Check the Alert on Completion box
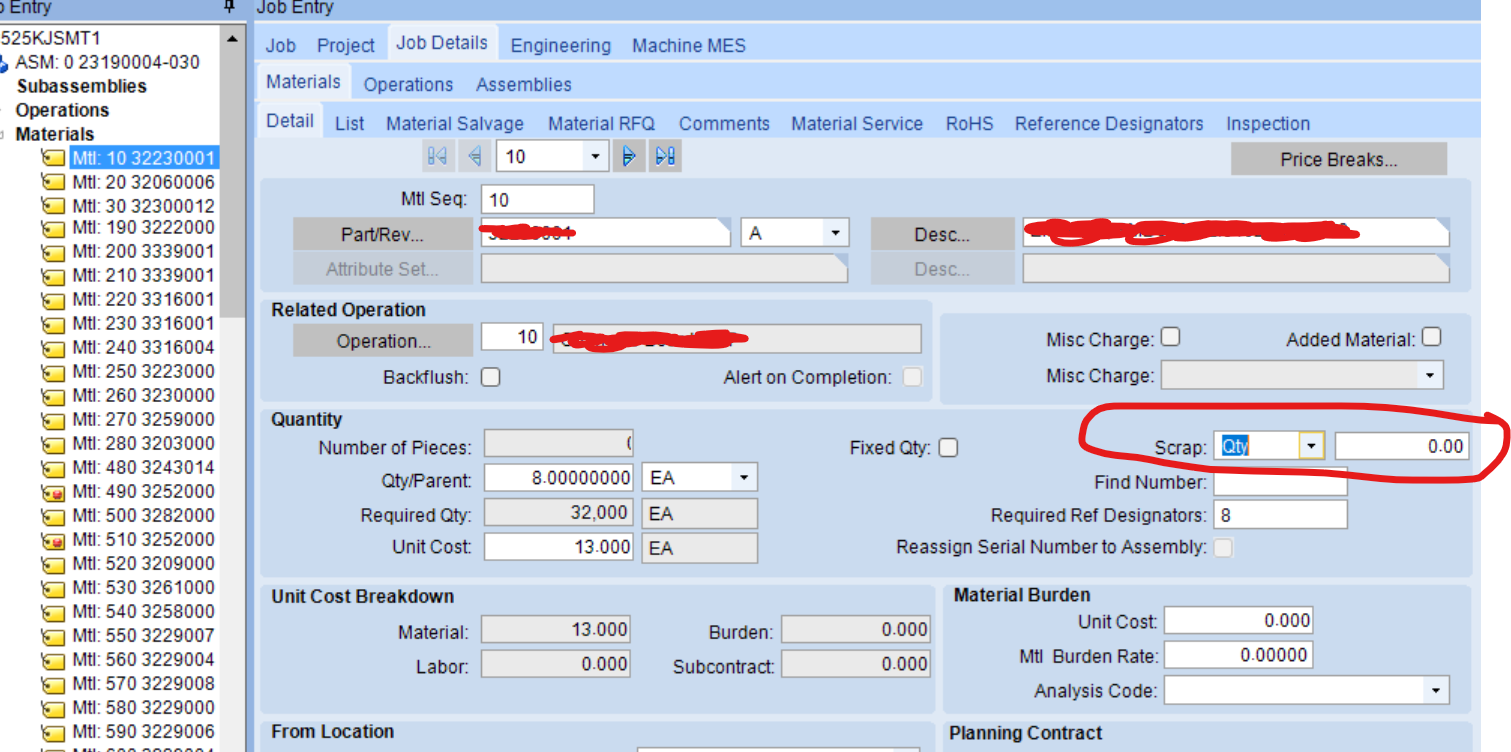Screen dimensions: 1511x752 (x=912, y=377)
